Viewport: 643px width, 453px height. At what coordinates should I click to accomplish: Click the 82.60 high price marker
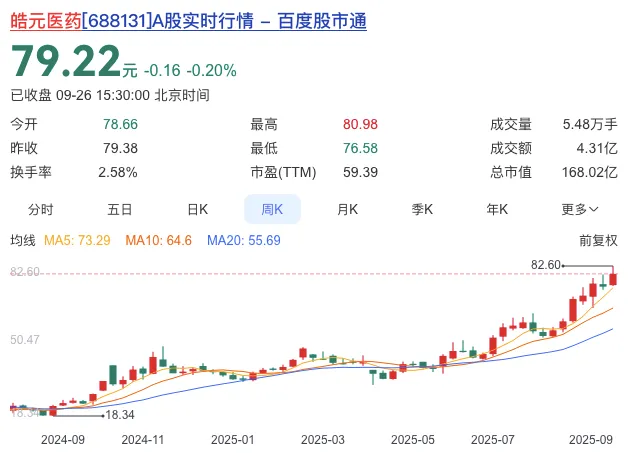(545, 265)
